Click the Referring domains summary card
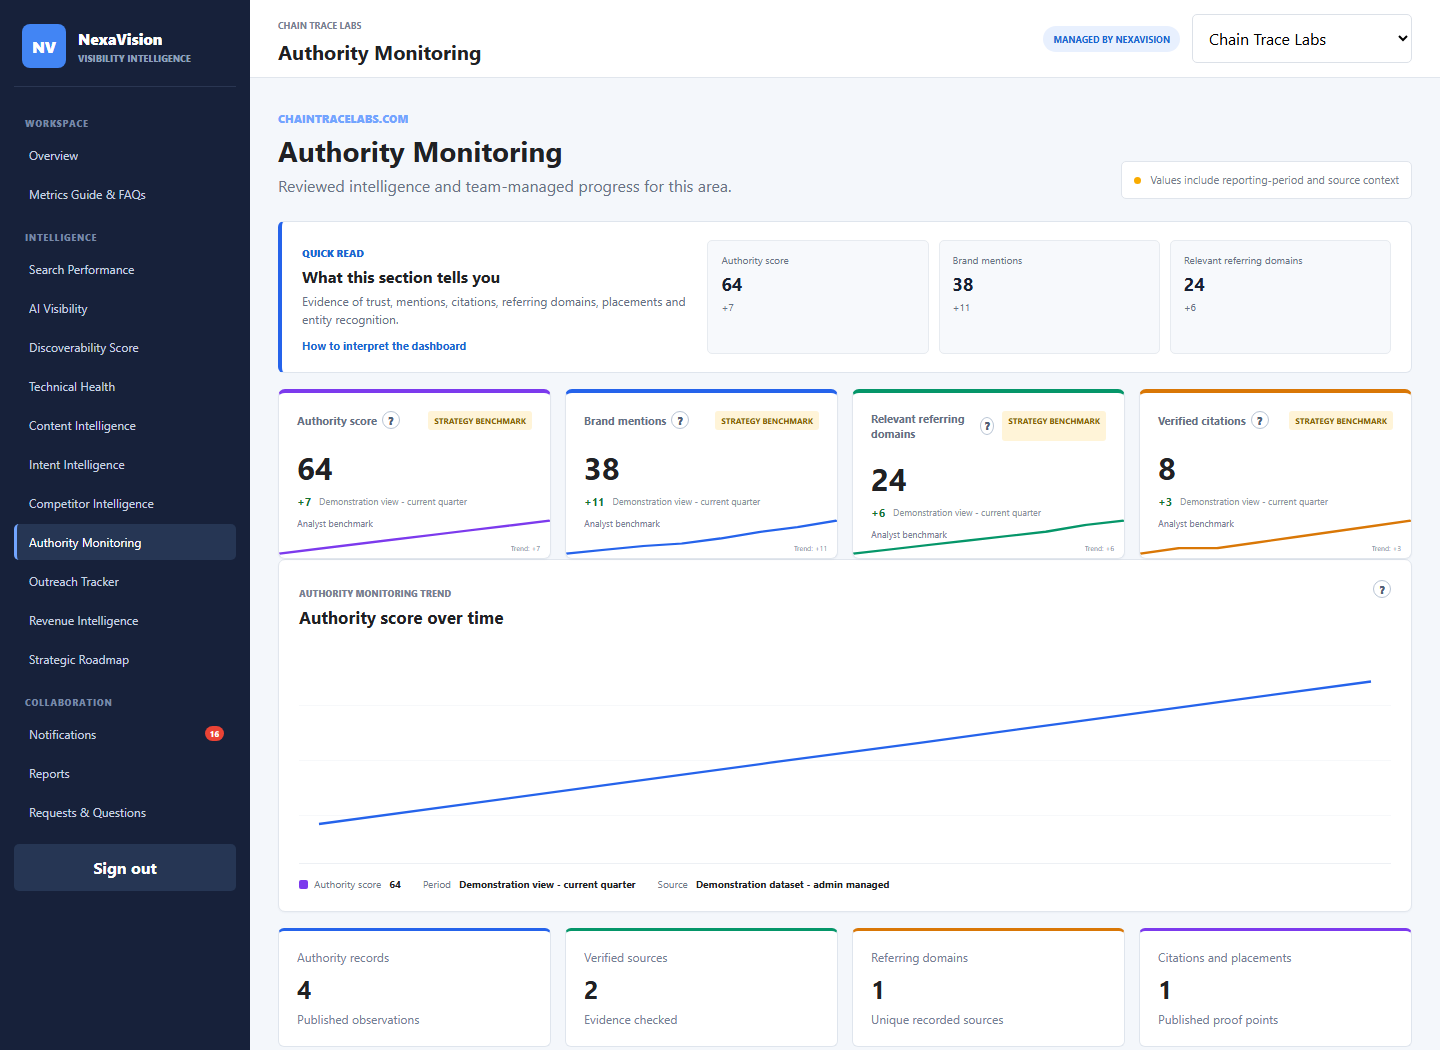 [x=988, y=988]
